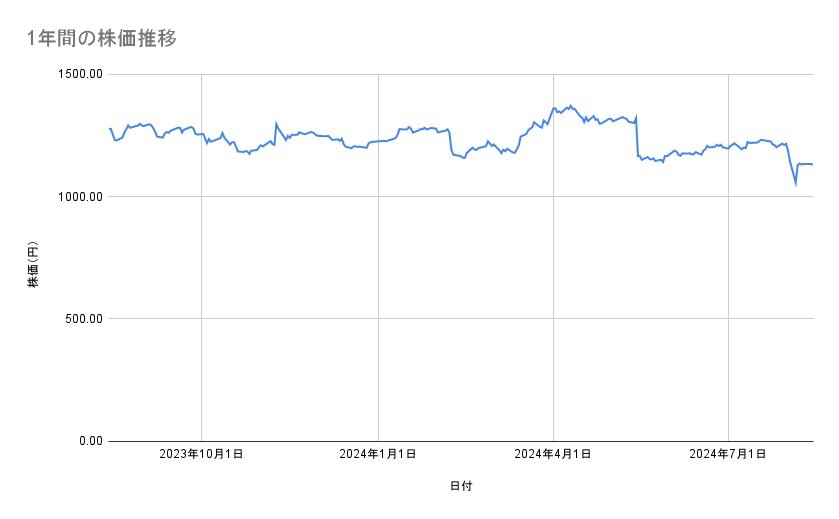This screenshot has width=839, height=519.
Task: Select the rightmost end of the price line
Action: click(812, 164)
